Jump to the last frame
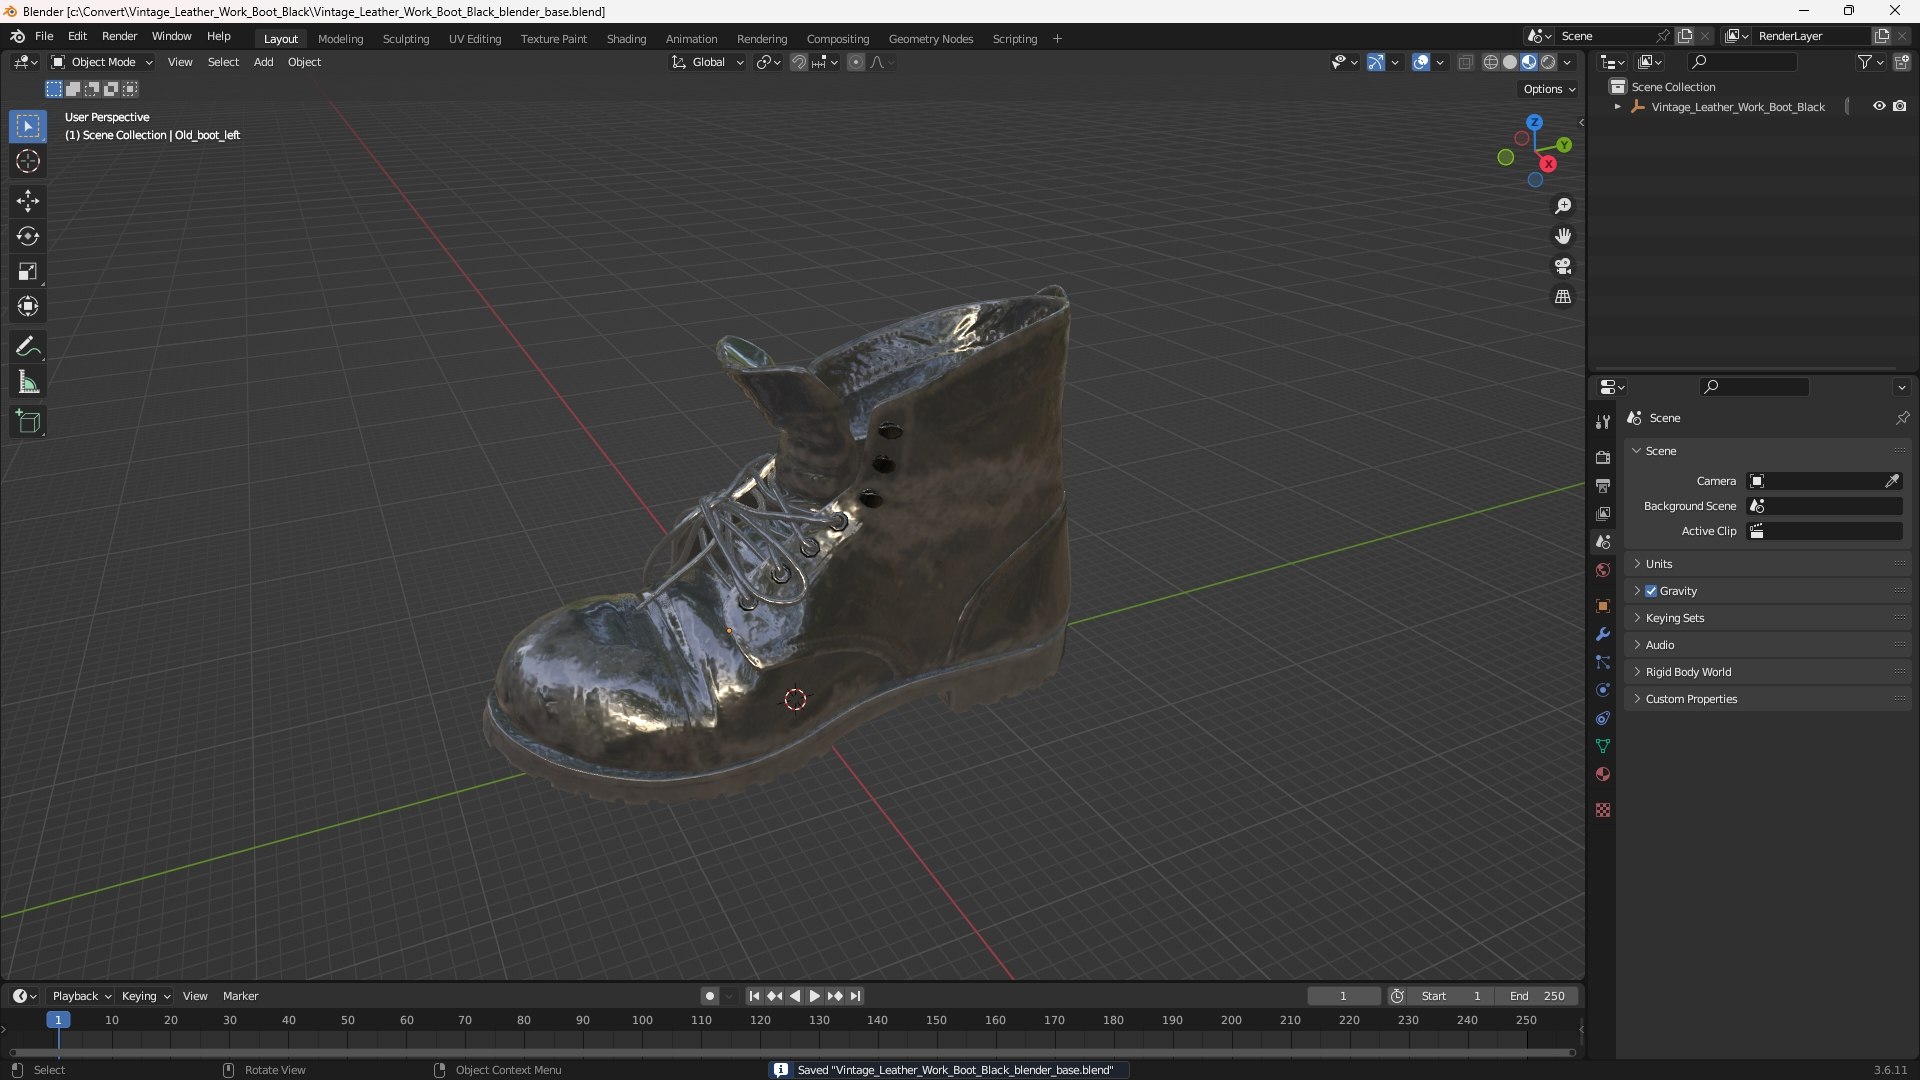Screen dimensions: 1920x1080 pos(855,996)
